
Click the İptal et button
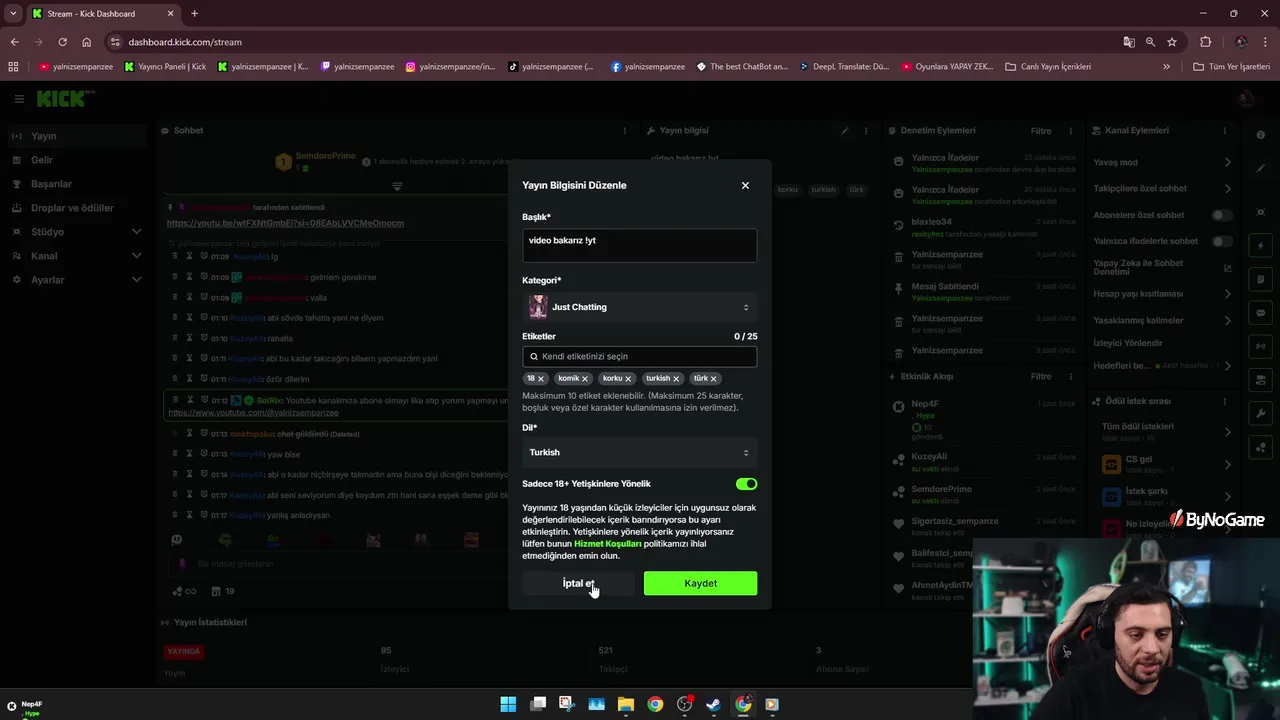tap(578, 583)
